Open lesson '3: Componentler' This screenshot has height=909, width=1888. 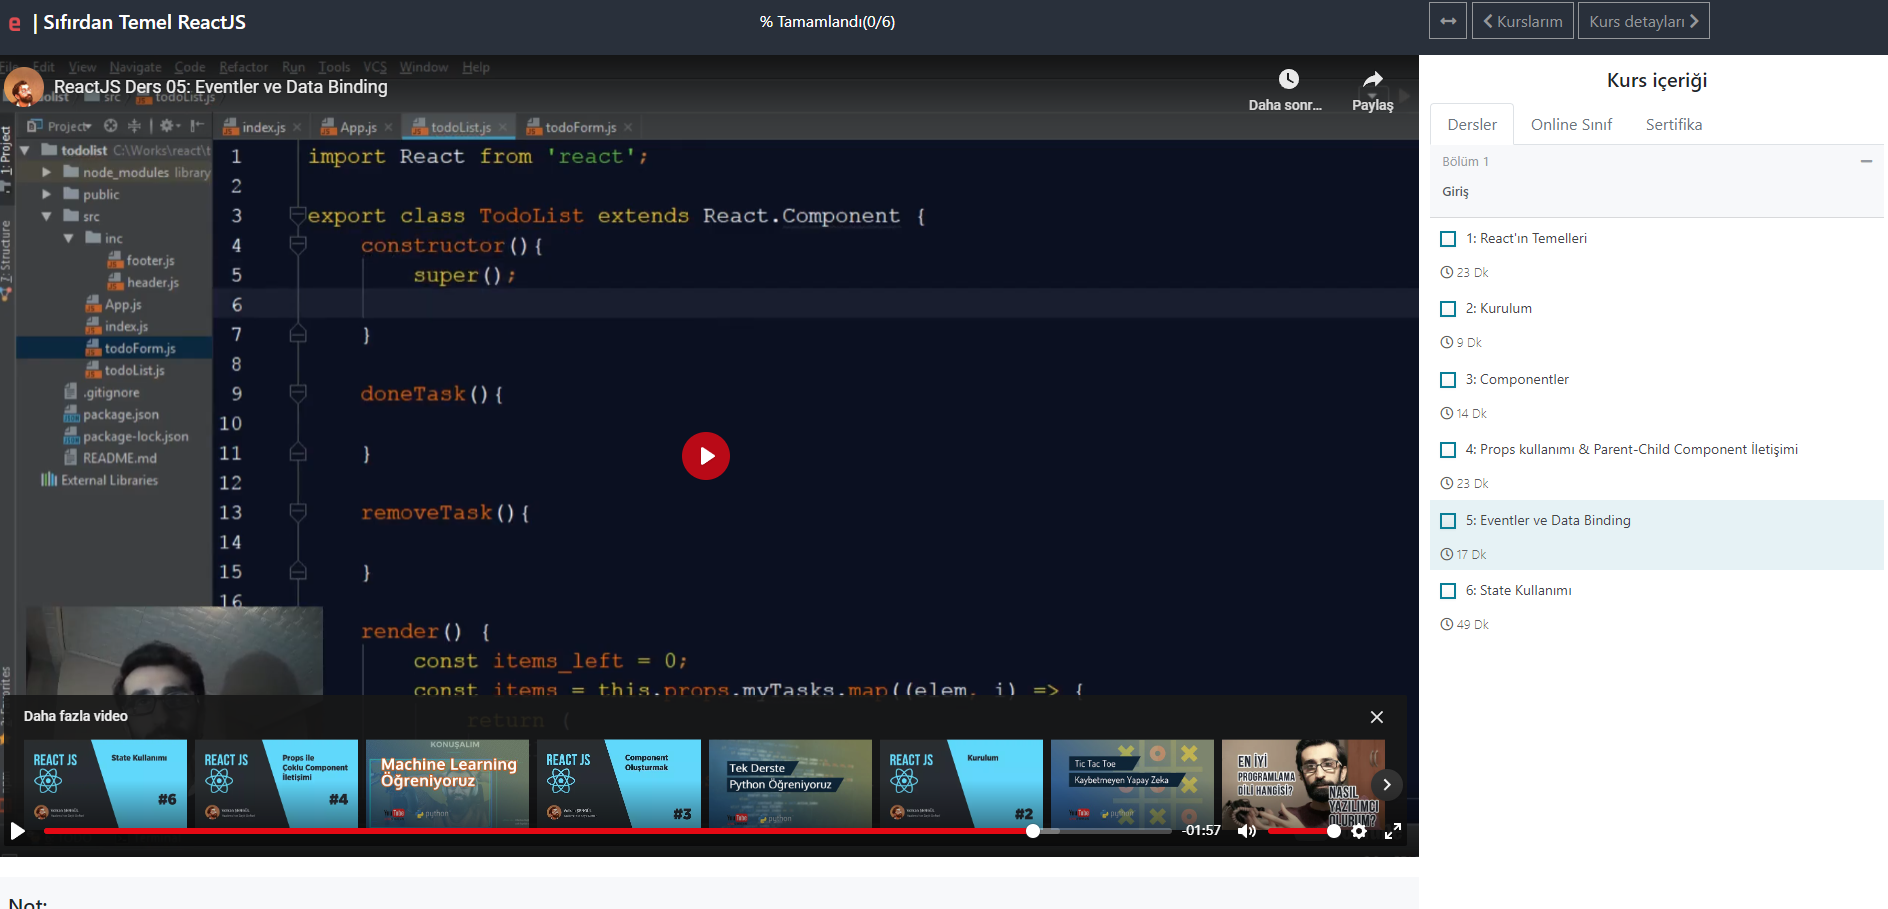click(x=1517, y=380)
